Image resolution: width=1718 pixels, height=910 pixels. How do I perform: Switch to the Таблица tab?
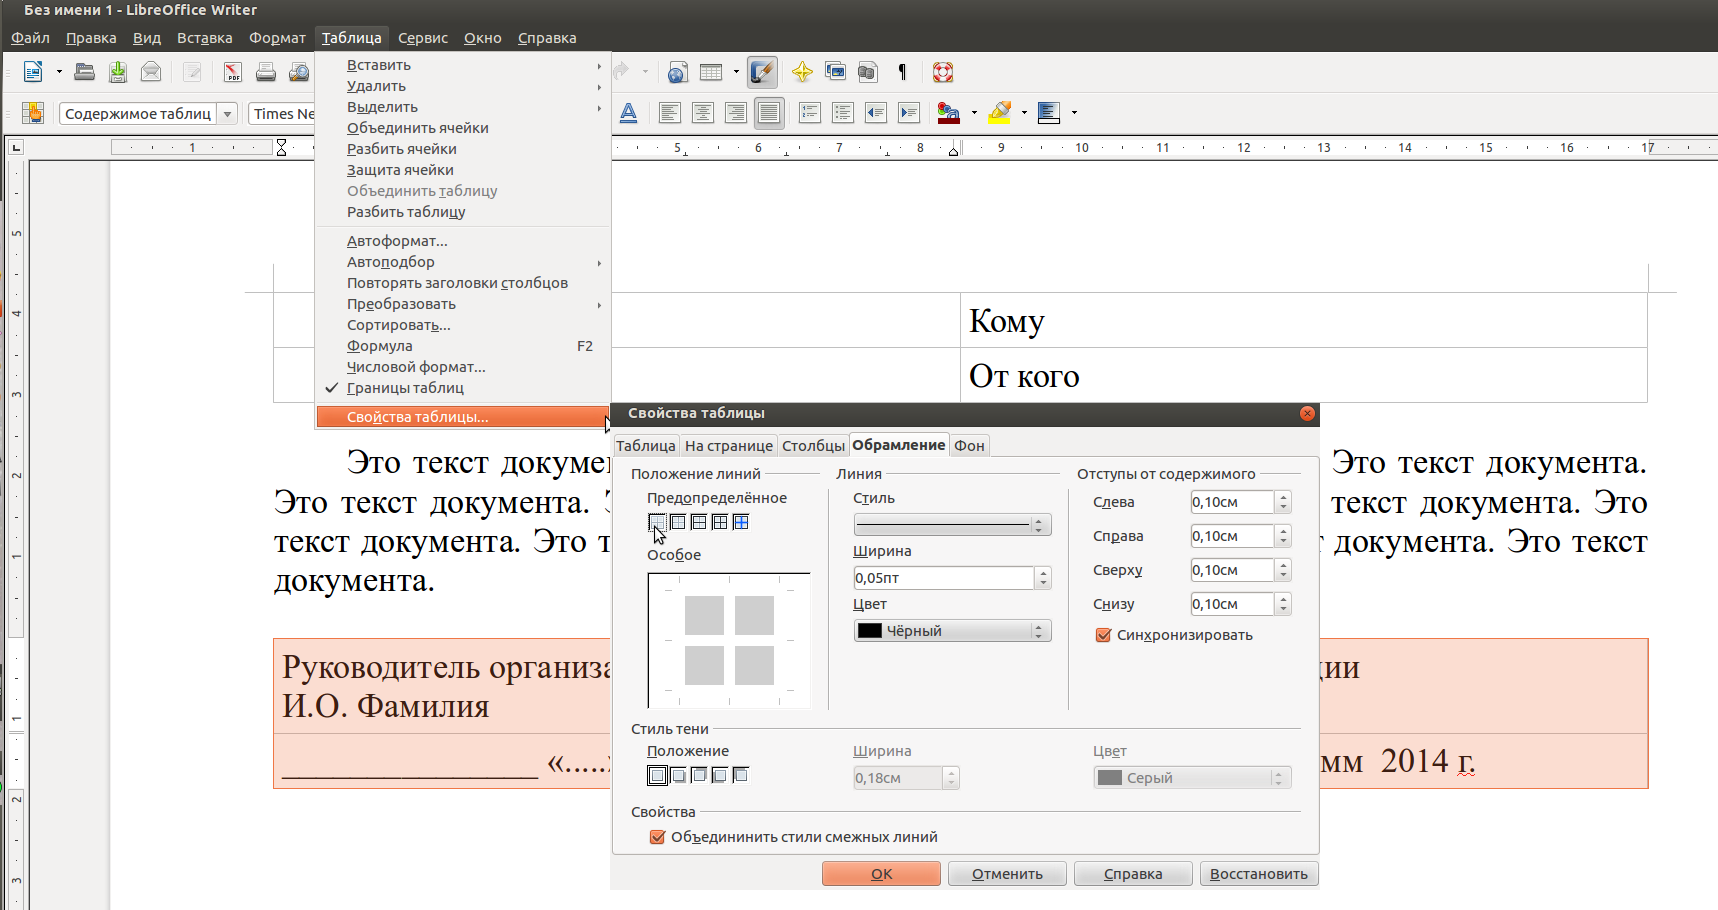[x=646, y=446]
